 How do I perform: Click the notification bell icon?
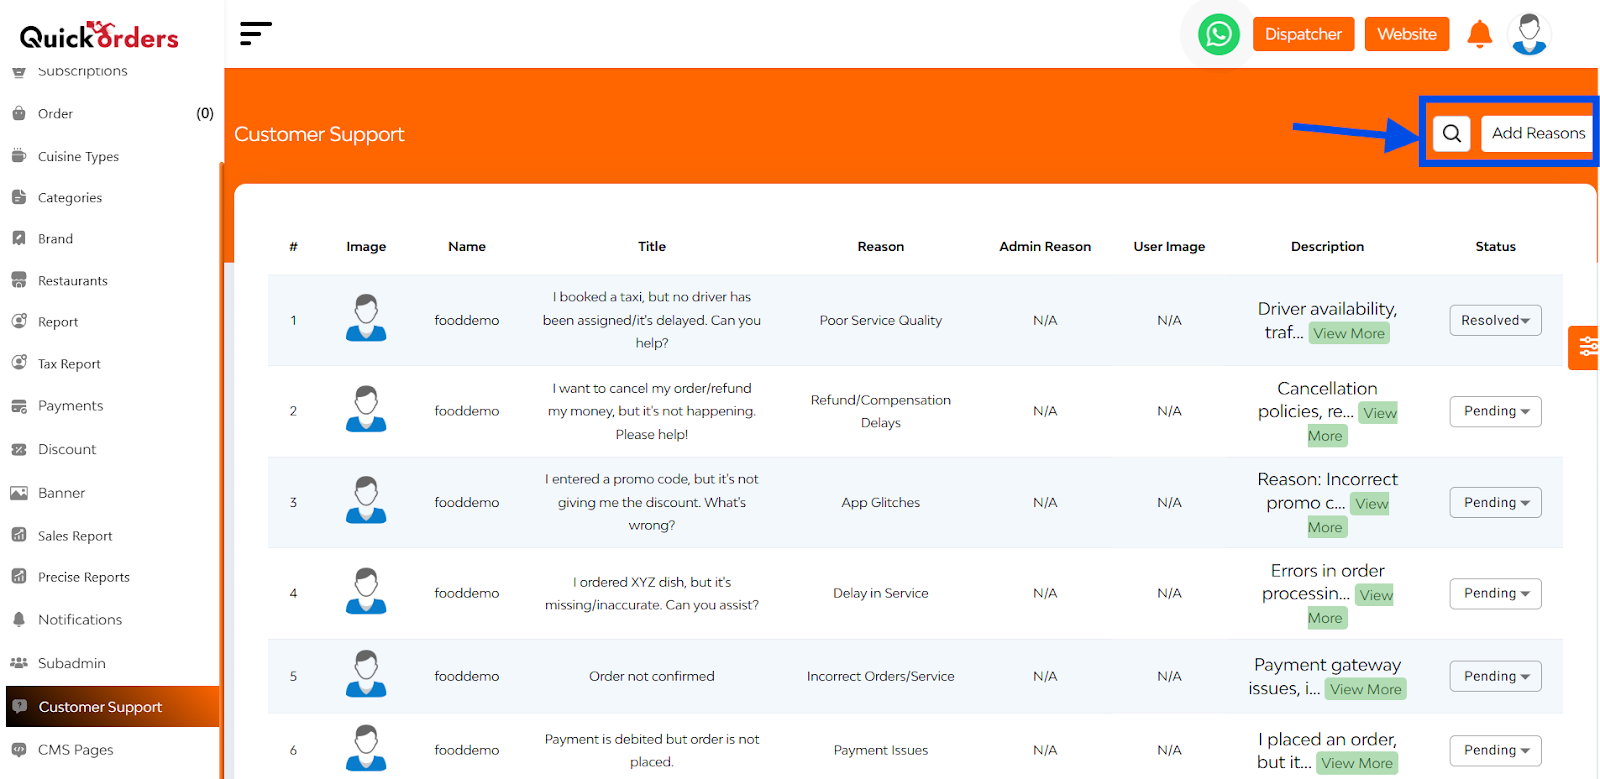(1479, 34)
